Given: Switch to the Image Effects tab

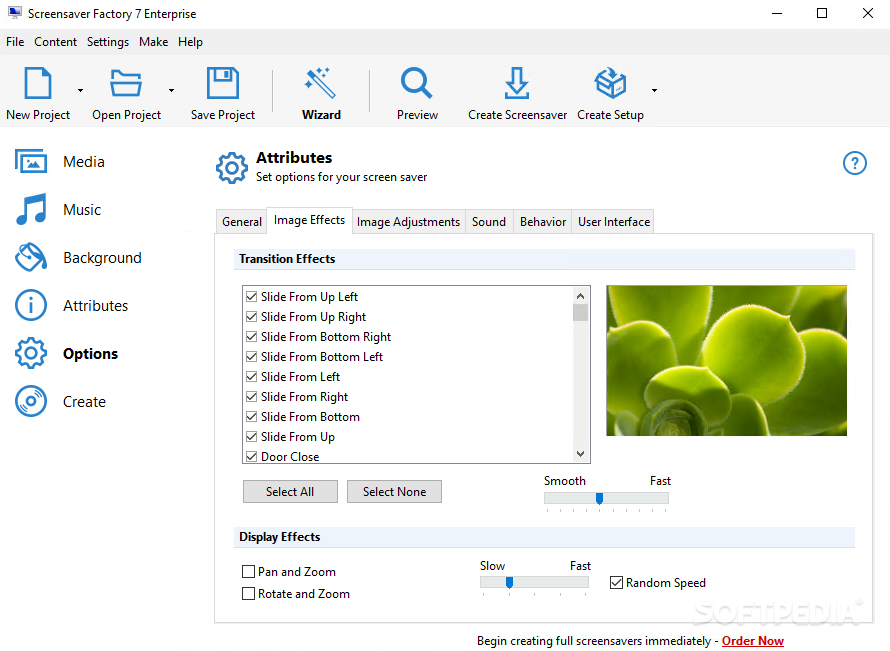Looking at the screenshot, I should 309,220.
